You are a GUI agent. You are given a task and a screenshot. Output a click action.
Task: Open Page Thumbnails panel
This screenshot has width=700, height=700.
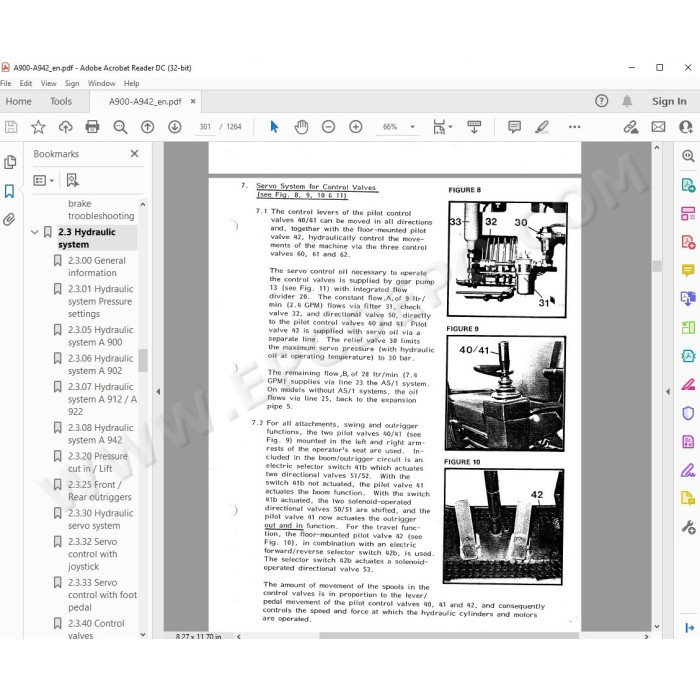pyautogui.click(x=10, y=162)
